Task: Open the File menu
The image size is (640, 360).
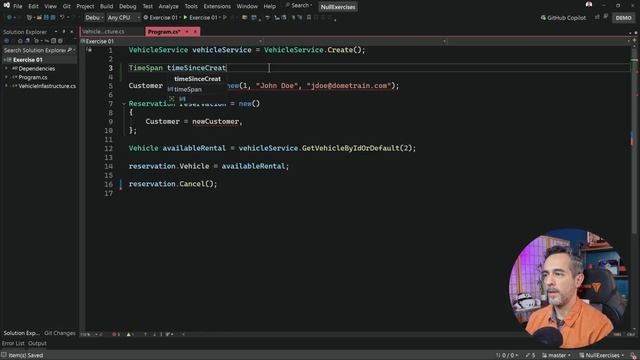Action: point(18,7)
